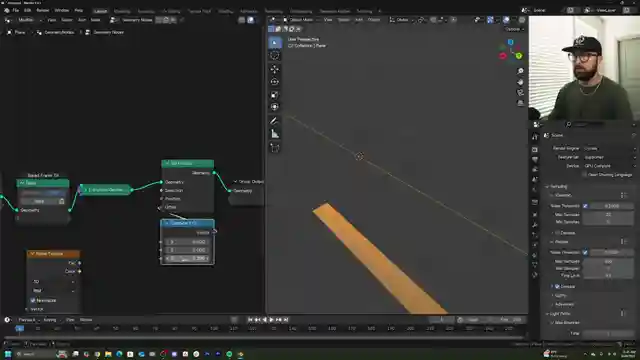Click the pan hand icon in viewport
640x360 pixels.
[x=520, y=82]
